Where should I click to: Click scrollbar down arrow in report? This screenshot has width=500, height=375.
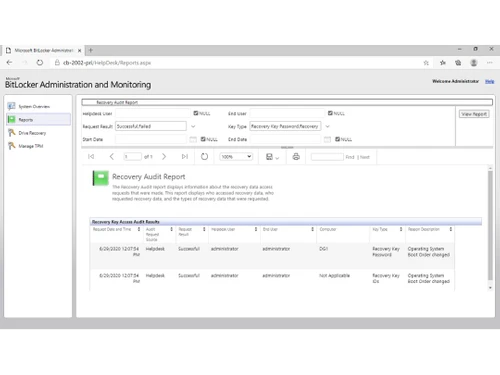click(x=490, y=288)
